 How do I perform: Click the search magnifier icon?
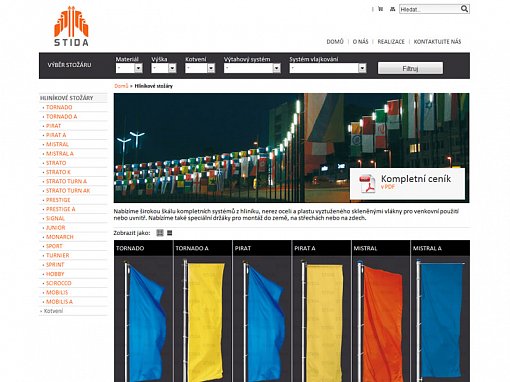[464, 9]
